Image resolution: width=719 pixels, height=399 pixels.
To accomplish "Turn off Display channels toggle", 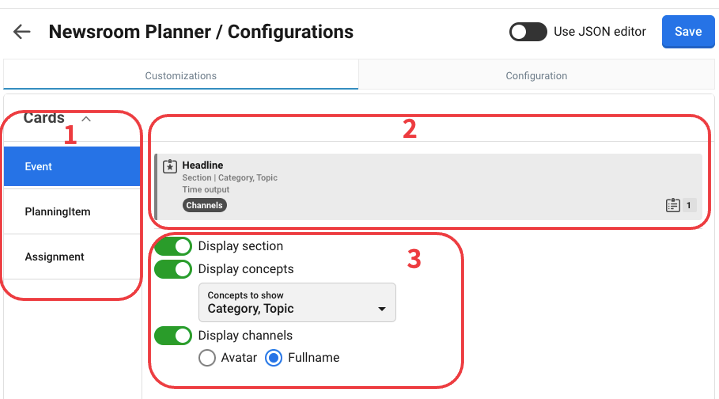I will point(173,336).
